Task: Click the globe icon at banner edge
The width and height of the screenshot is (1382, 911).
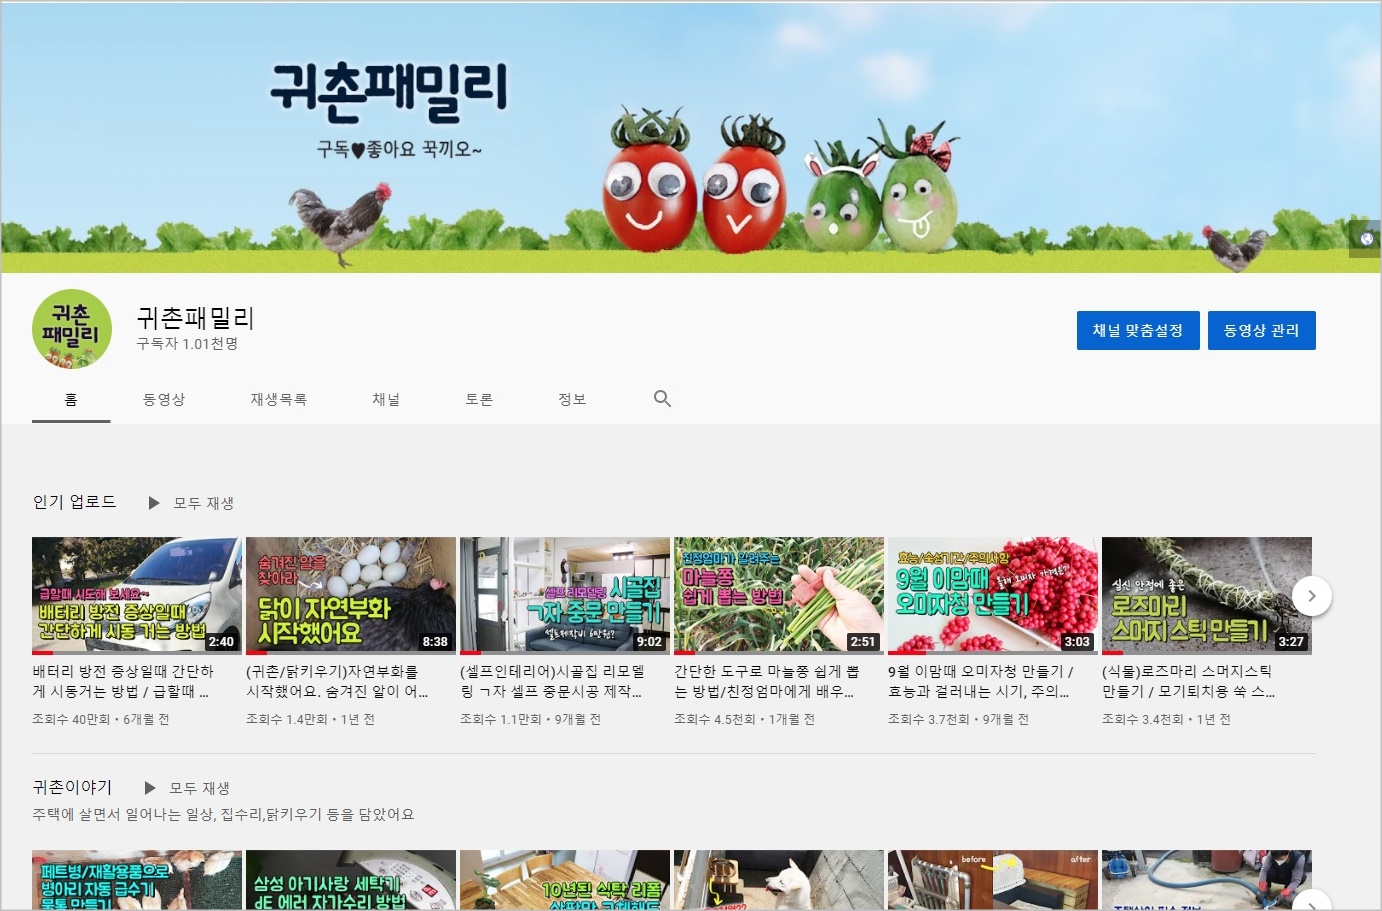Action: coord(1366,239)
